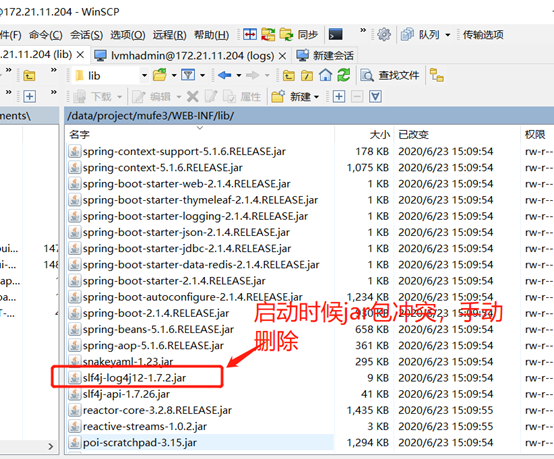Viewport: 554px width, 459px height.
Task: Open the 新建会话 new session tab
Action: tap(325, 55)
